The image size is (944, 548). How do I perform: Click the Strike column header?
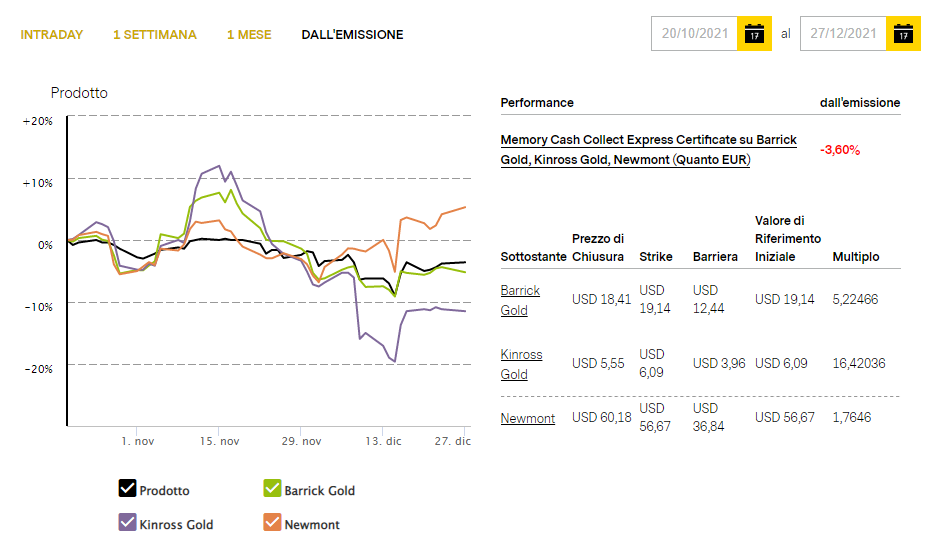pos(656,257)
